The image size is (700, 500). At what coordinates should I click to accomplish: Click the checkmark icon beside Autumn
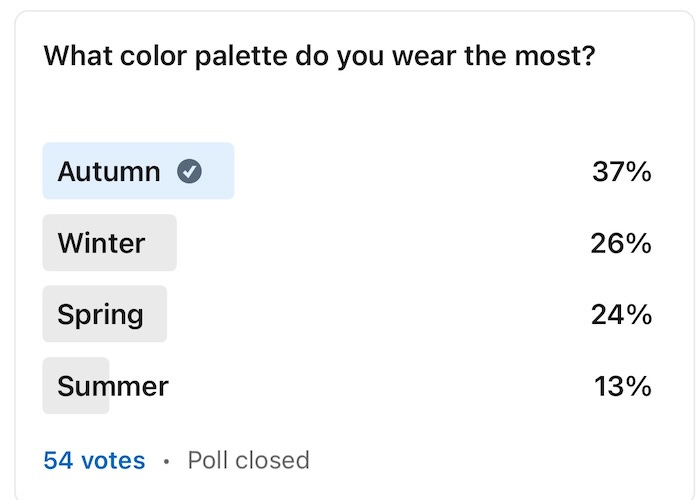click(189, 171)
